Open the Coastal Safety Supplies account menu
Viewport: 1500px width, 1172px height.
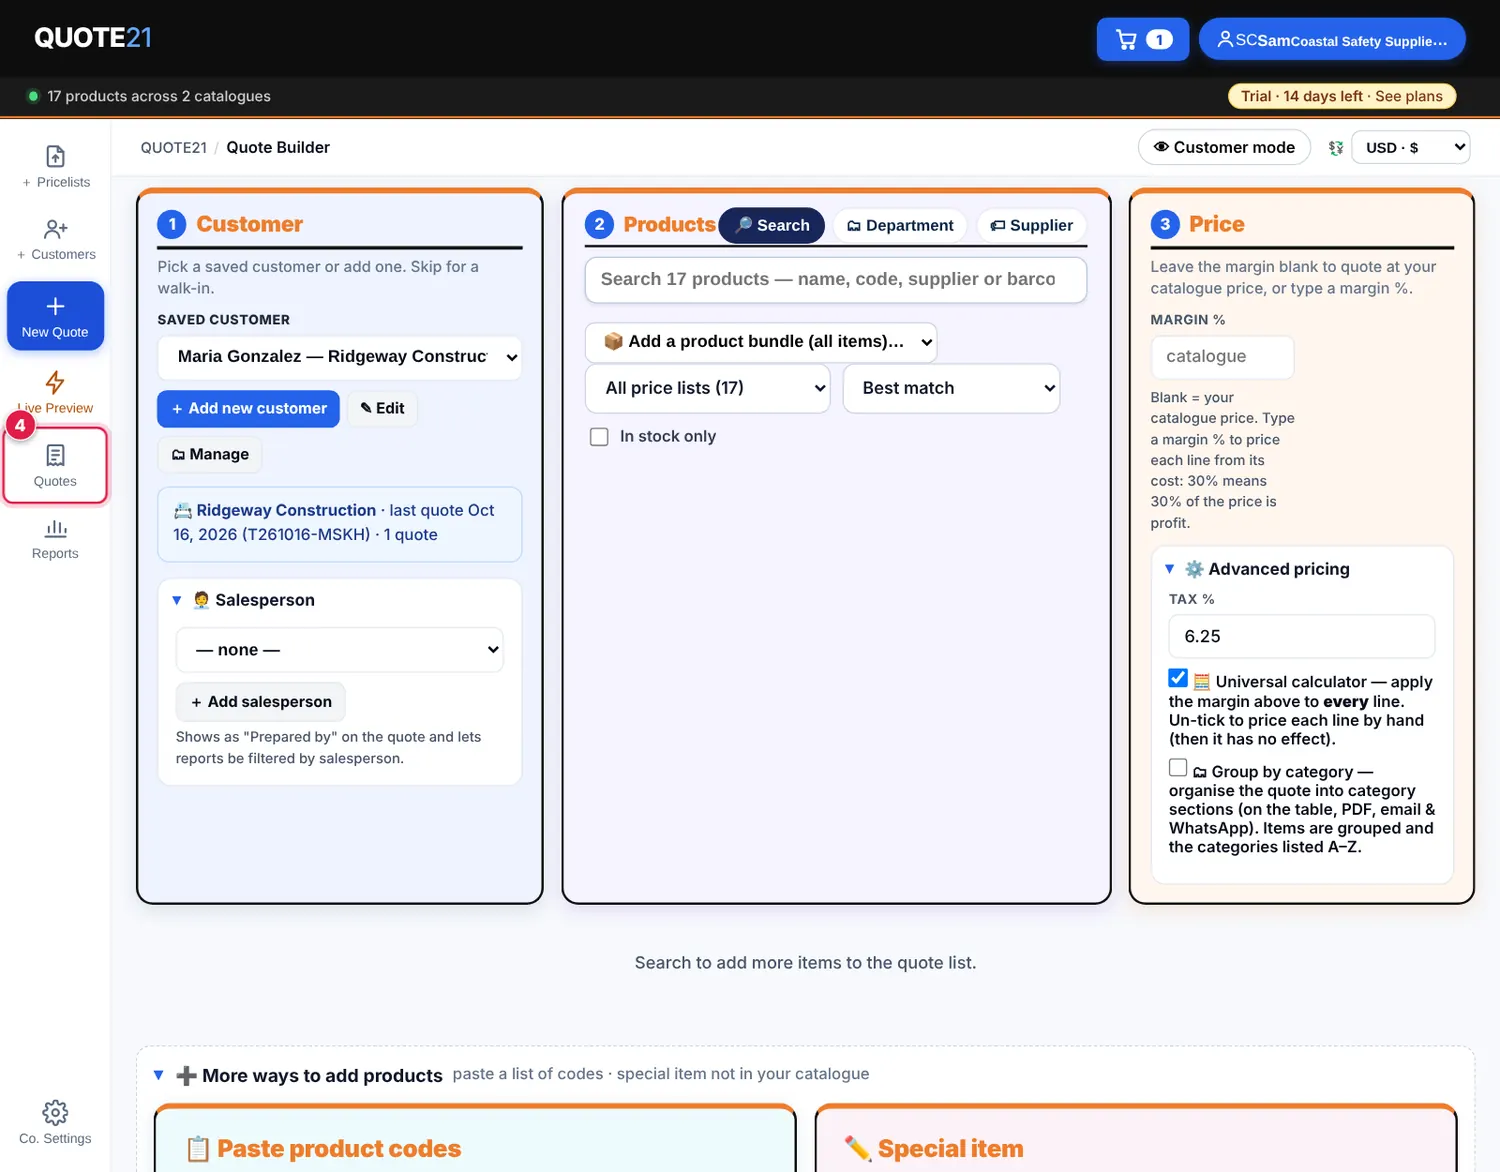[1332, 40]
